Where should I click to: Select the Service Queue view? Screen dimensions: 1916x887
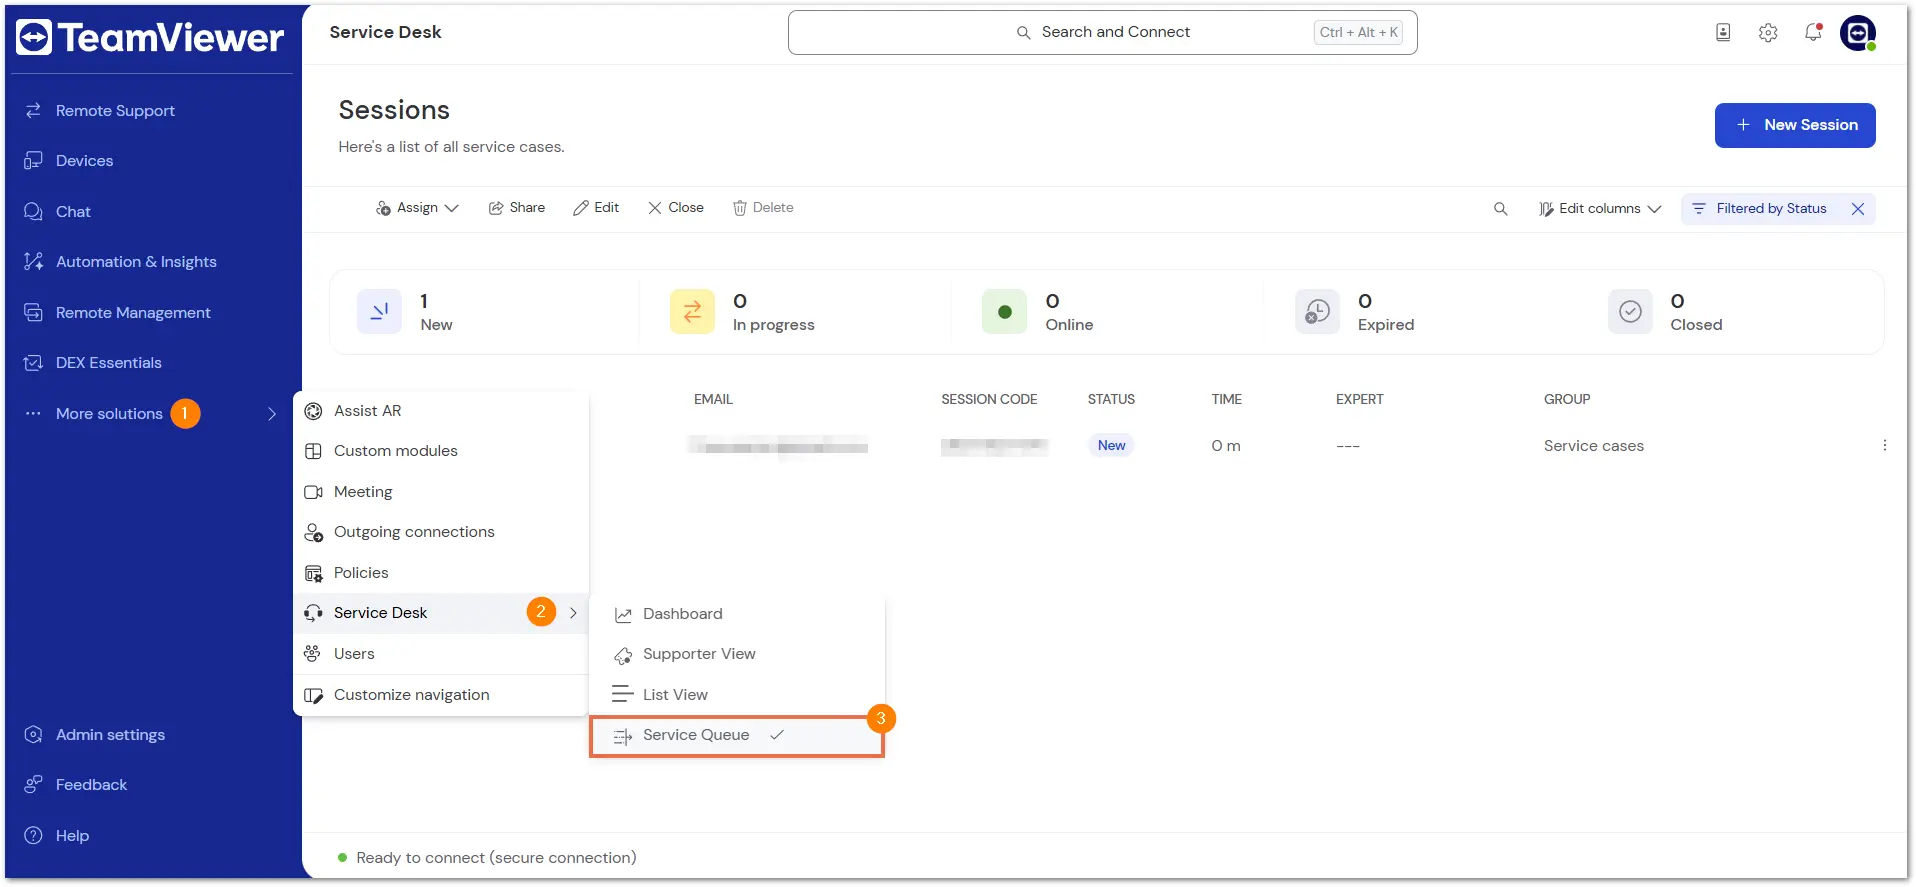click(737, 736)
